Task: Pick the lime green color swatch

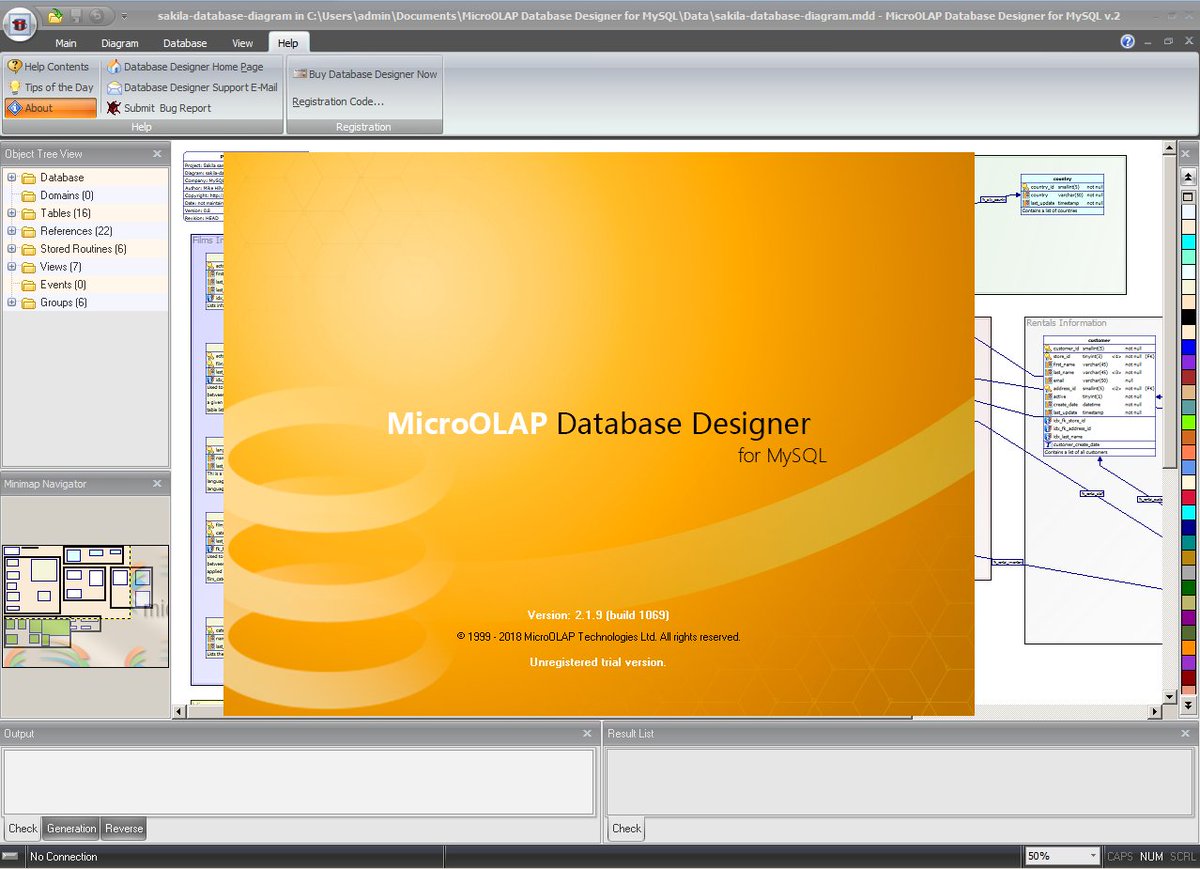Action: (x=1188, y=423)
